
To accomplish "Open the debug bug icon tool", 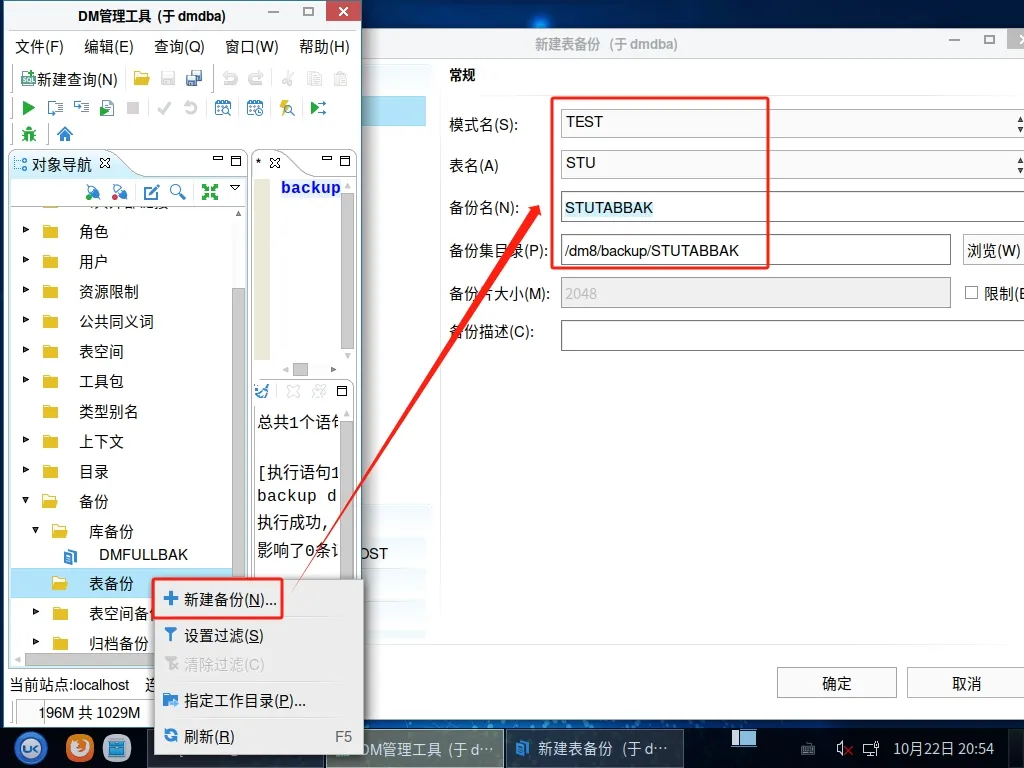I will (28, 134).
